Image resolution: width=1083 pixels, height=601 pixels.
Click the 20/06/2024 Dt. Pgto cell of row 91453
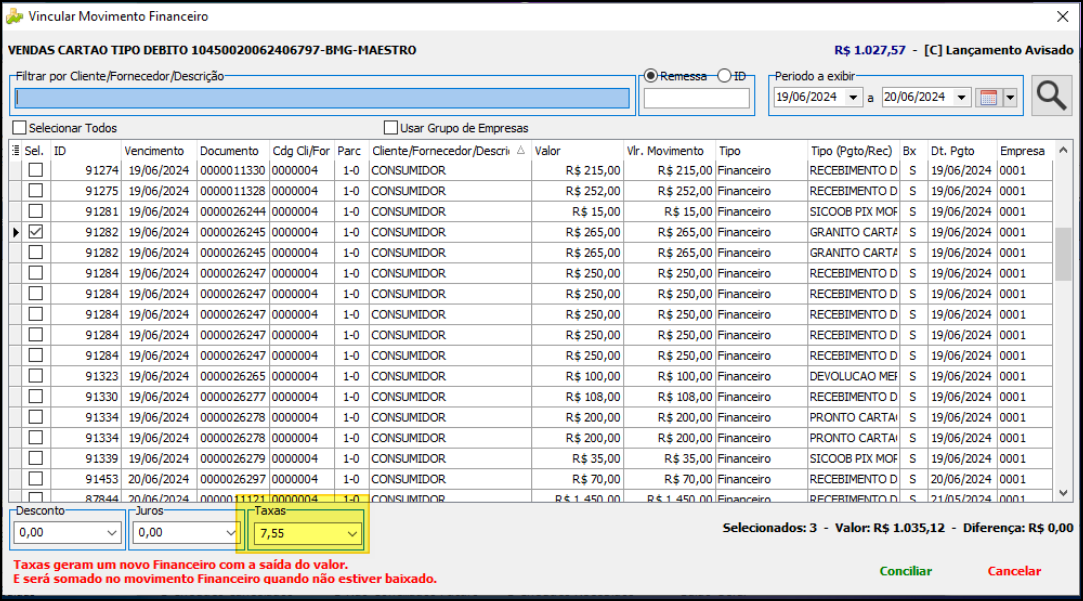click(x=961, y=479)
